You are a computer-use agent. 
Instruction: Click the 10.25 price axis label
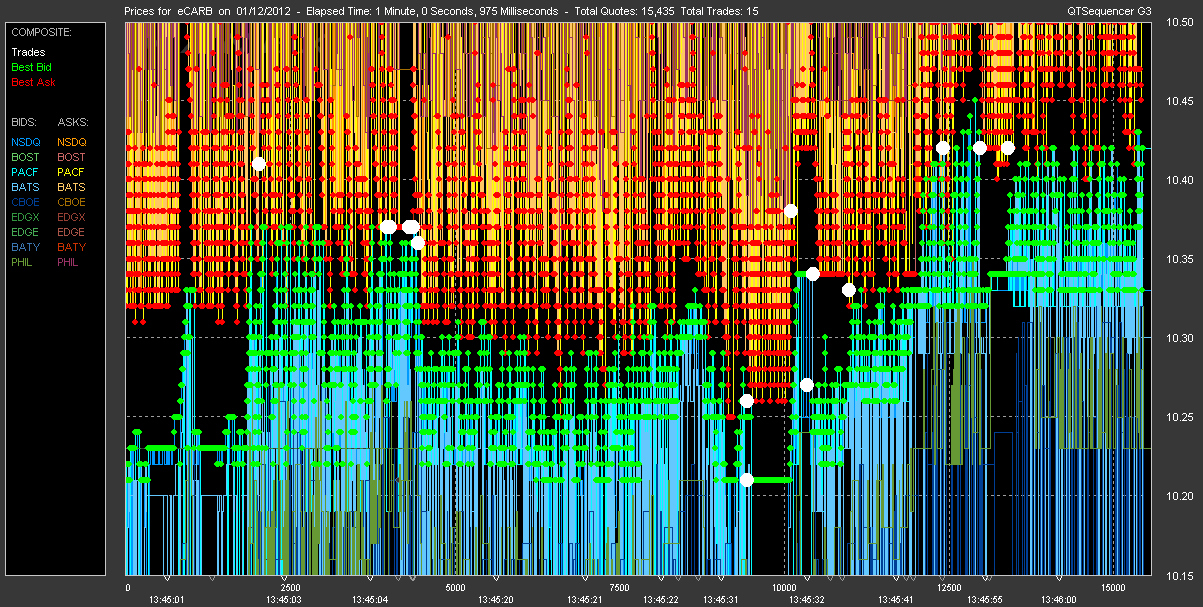coord(1179,417)
